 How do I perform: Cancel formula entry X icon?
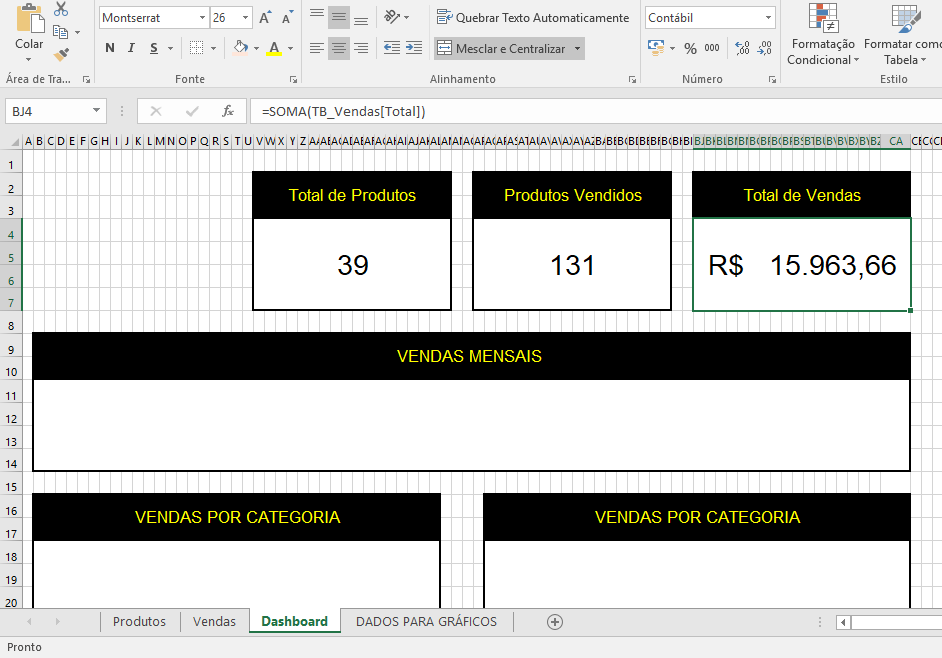[156, 111]
